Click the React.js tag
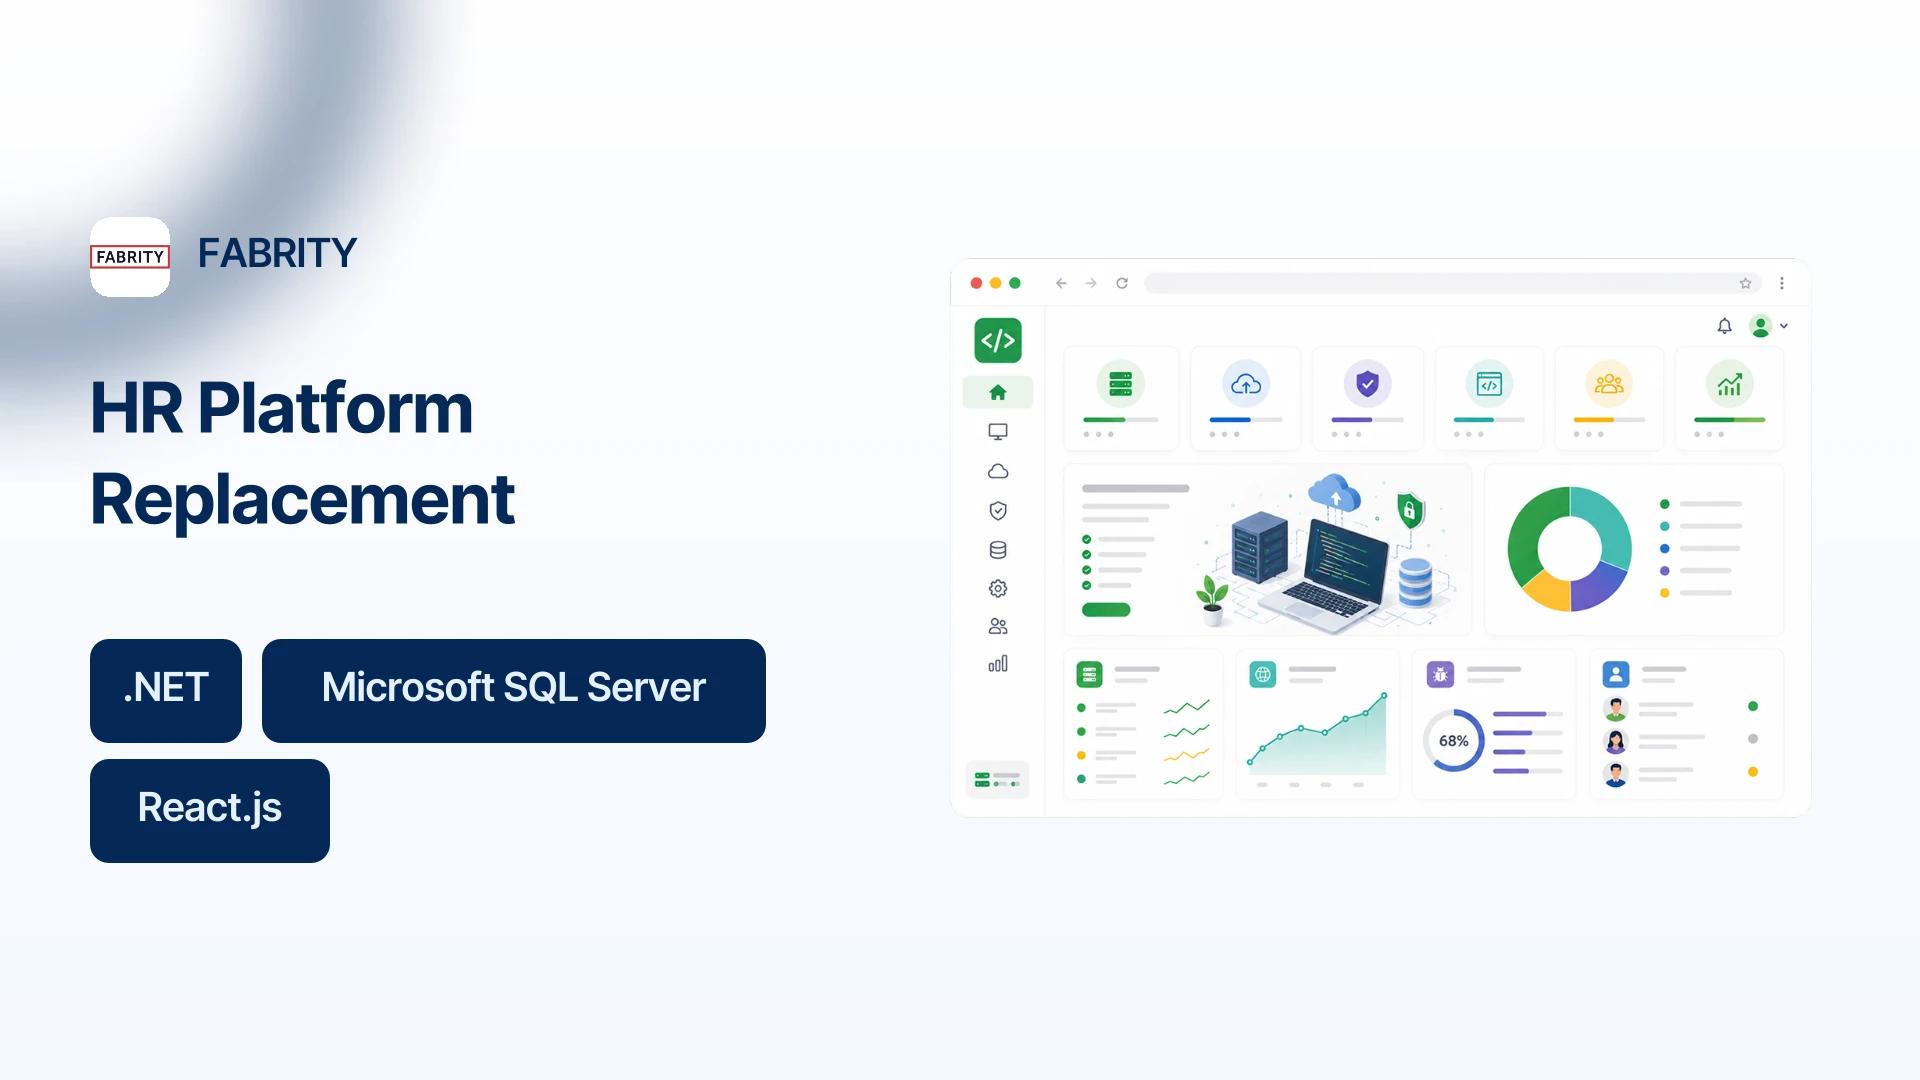 [210, 811]
